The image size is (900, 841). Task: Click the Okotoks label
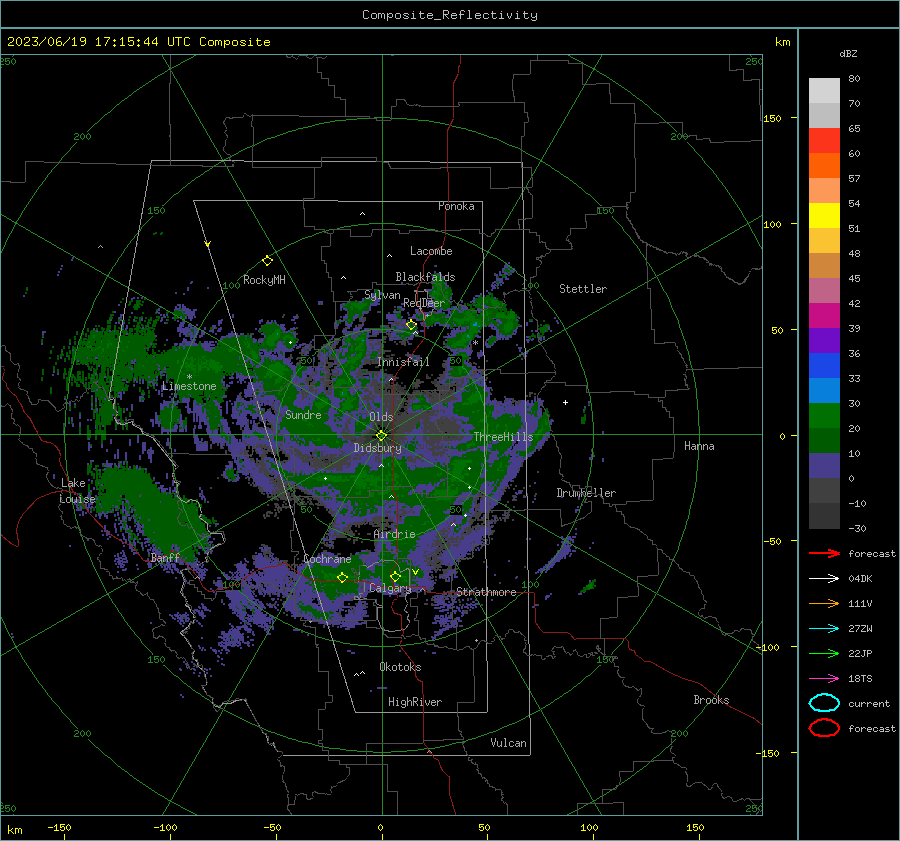400,667
